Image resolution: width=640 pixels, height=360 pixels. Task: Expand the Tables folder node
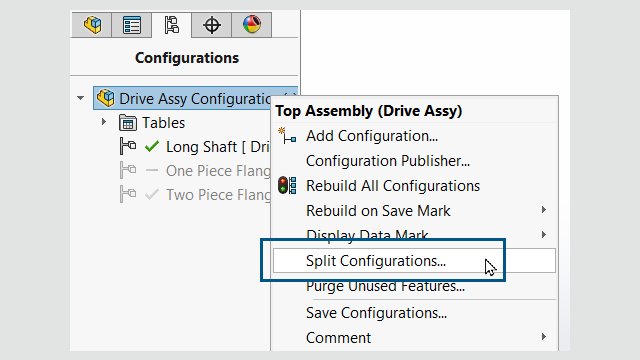[104, 122]
